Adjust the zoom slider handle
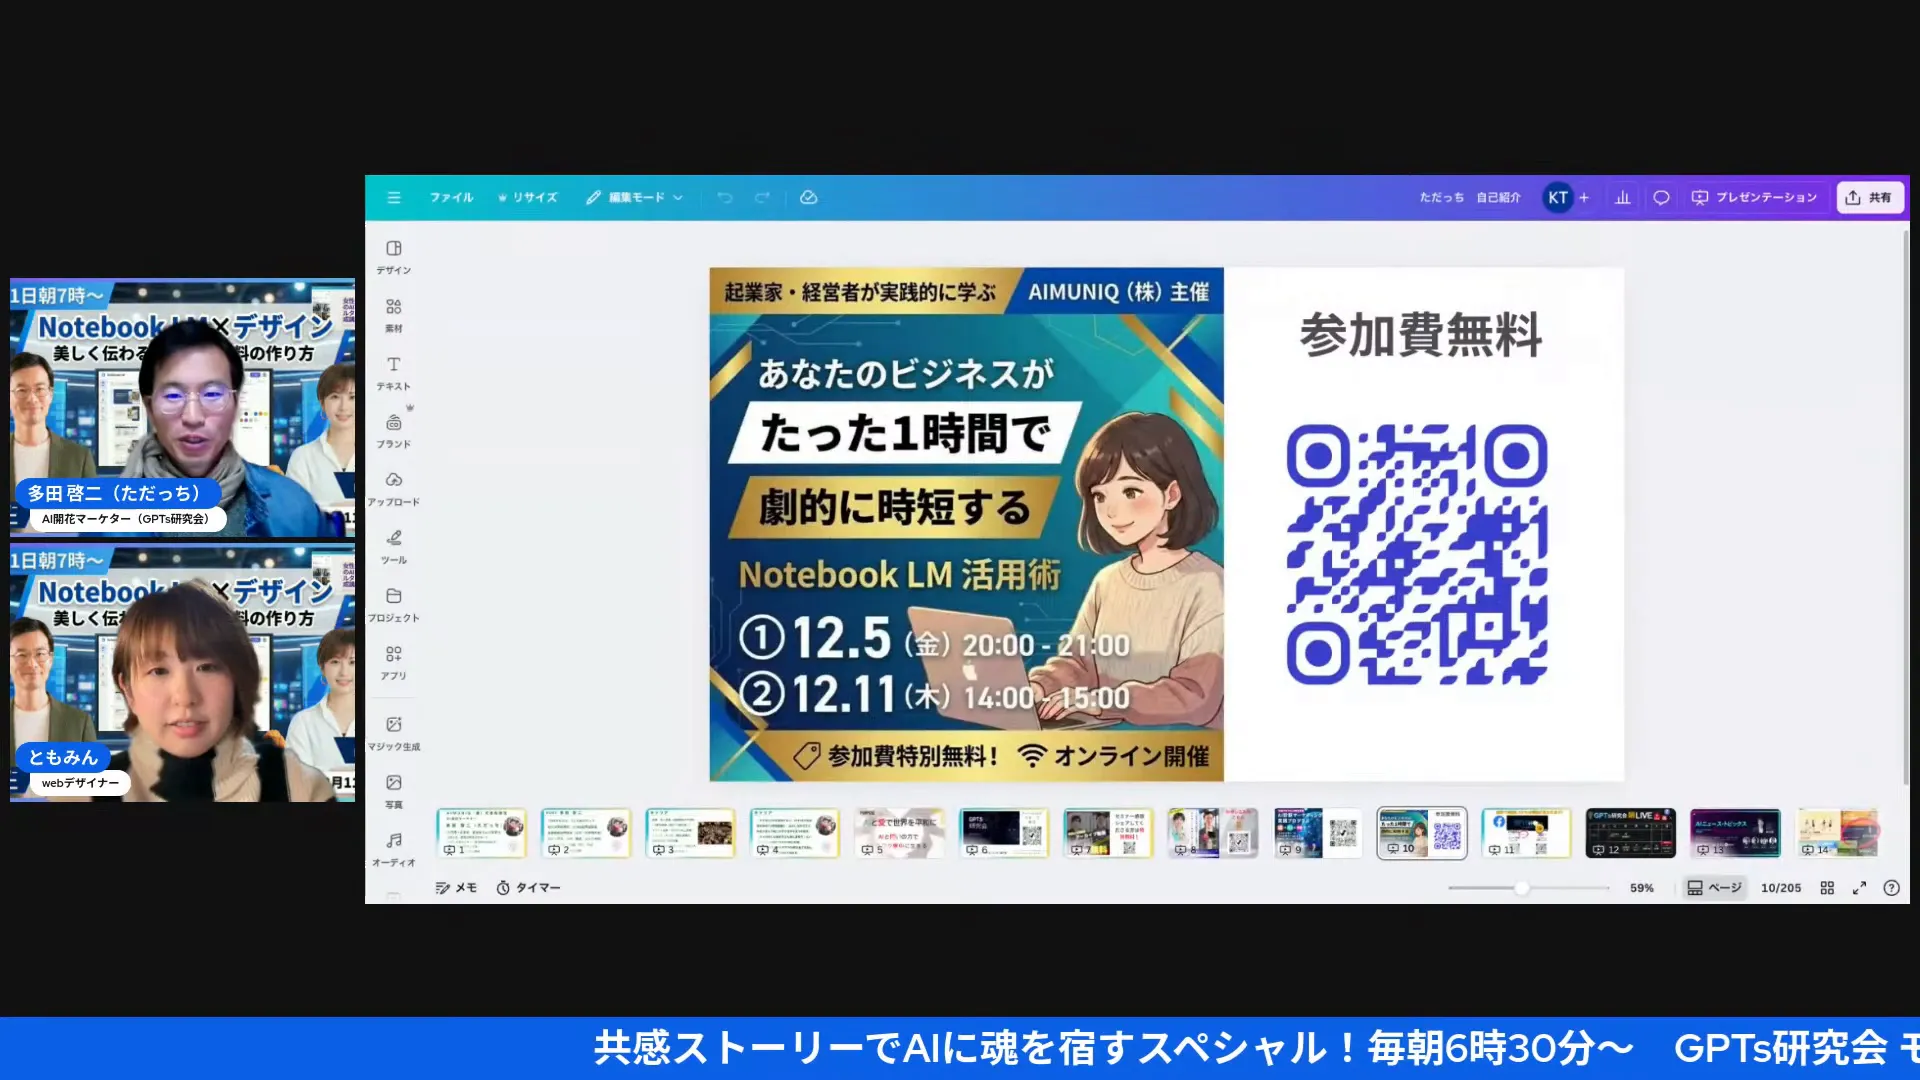Image resolution: width=1920 pixels, height=1080 pixels. click(1521, 888)
